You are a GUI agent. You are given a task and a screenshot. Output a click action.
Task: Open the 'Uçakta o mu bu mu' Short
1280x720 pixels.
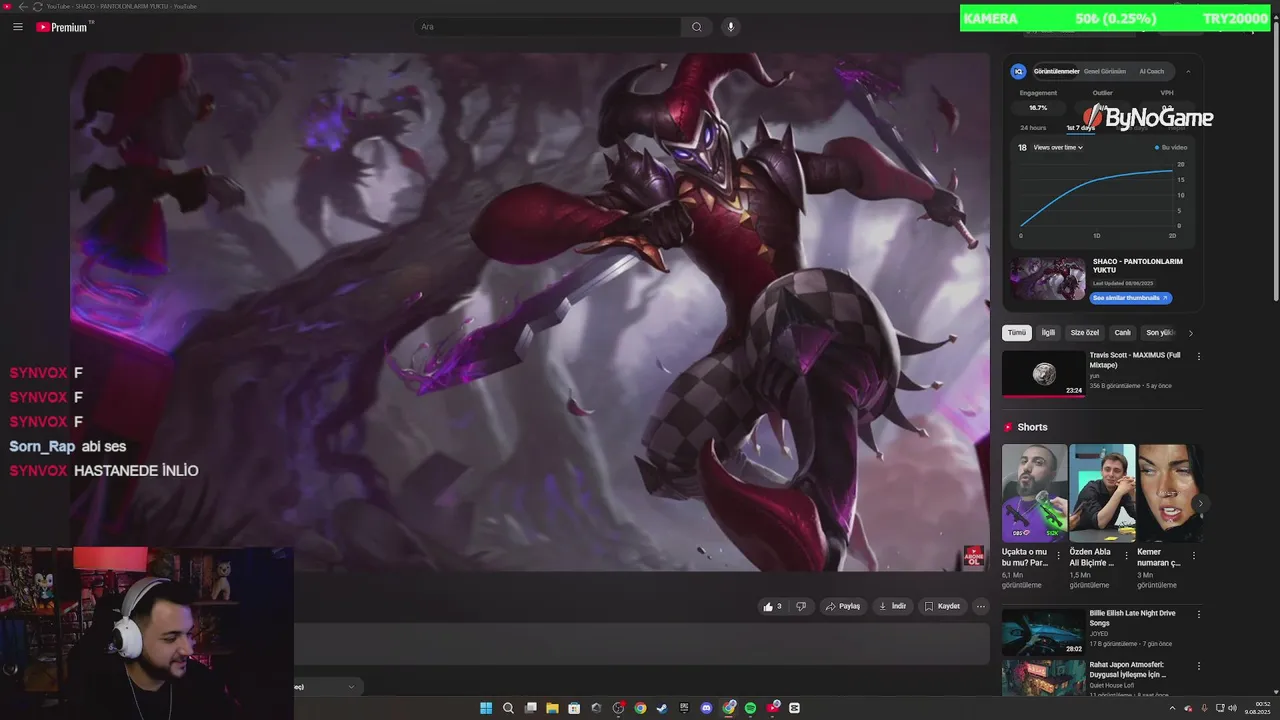(1034, 493)
